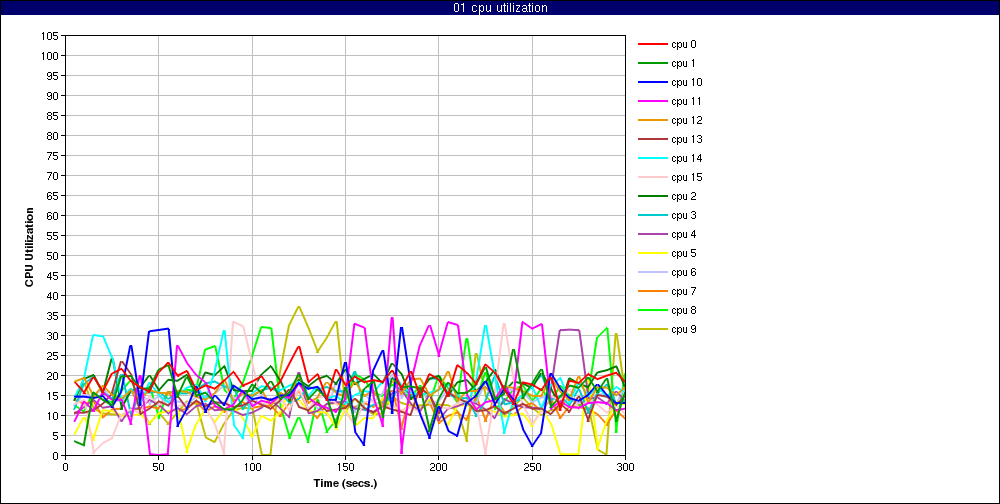Select the 'cpu 1' legend label

pyautogui.click(x=684, y=63)
